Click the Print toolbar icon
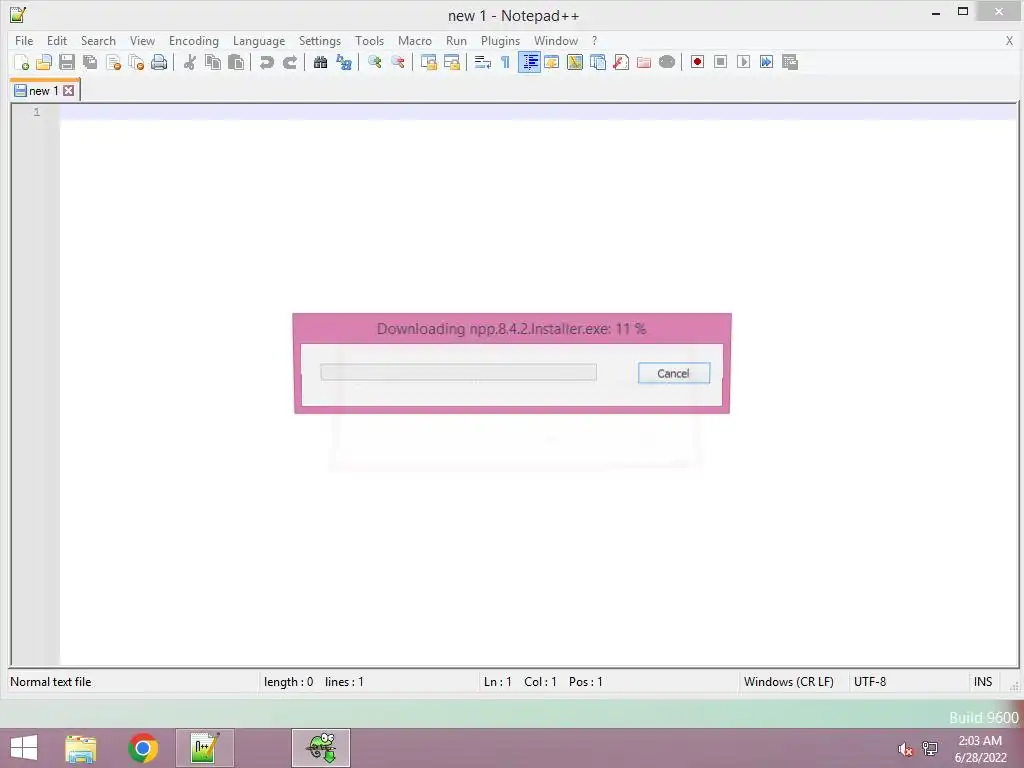Image resolution: width=1024 pixels, height=768 pixels. [159, 62]
